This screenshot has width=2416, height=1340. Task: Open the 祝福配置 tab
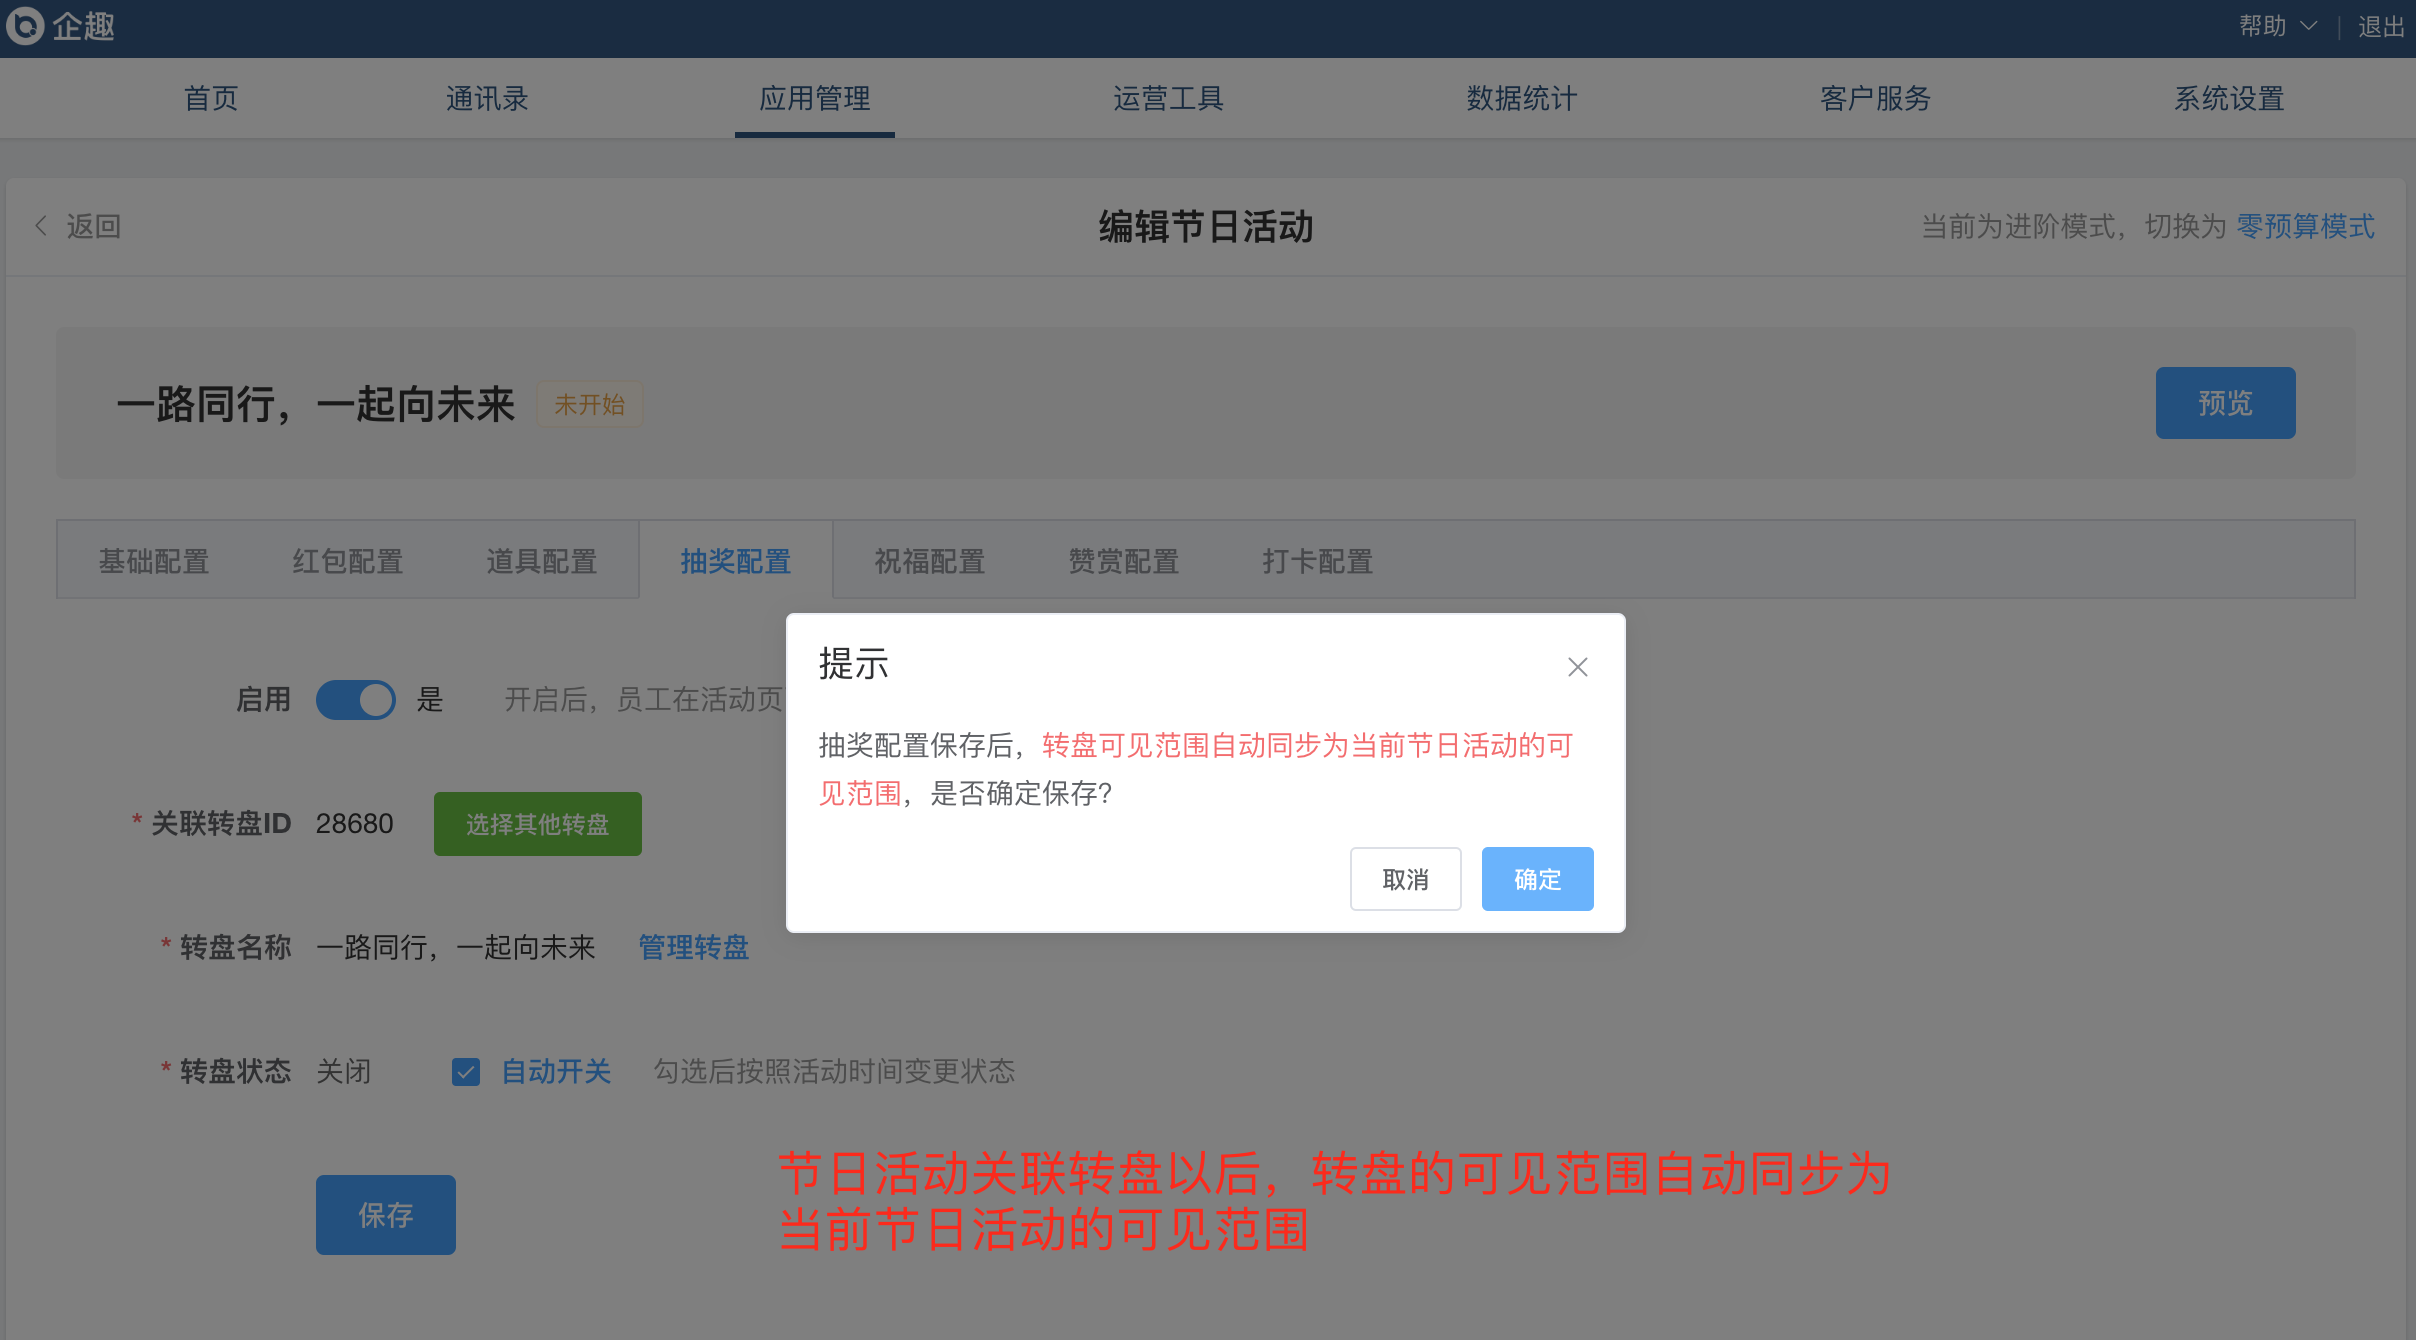tap(929, 561)
